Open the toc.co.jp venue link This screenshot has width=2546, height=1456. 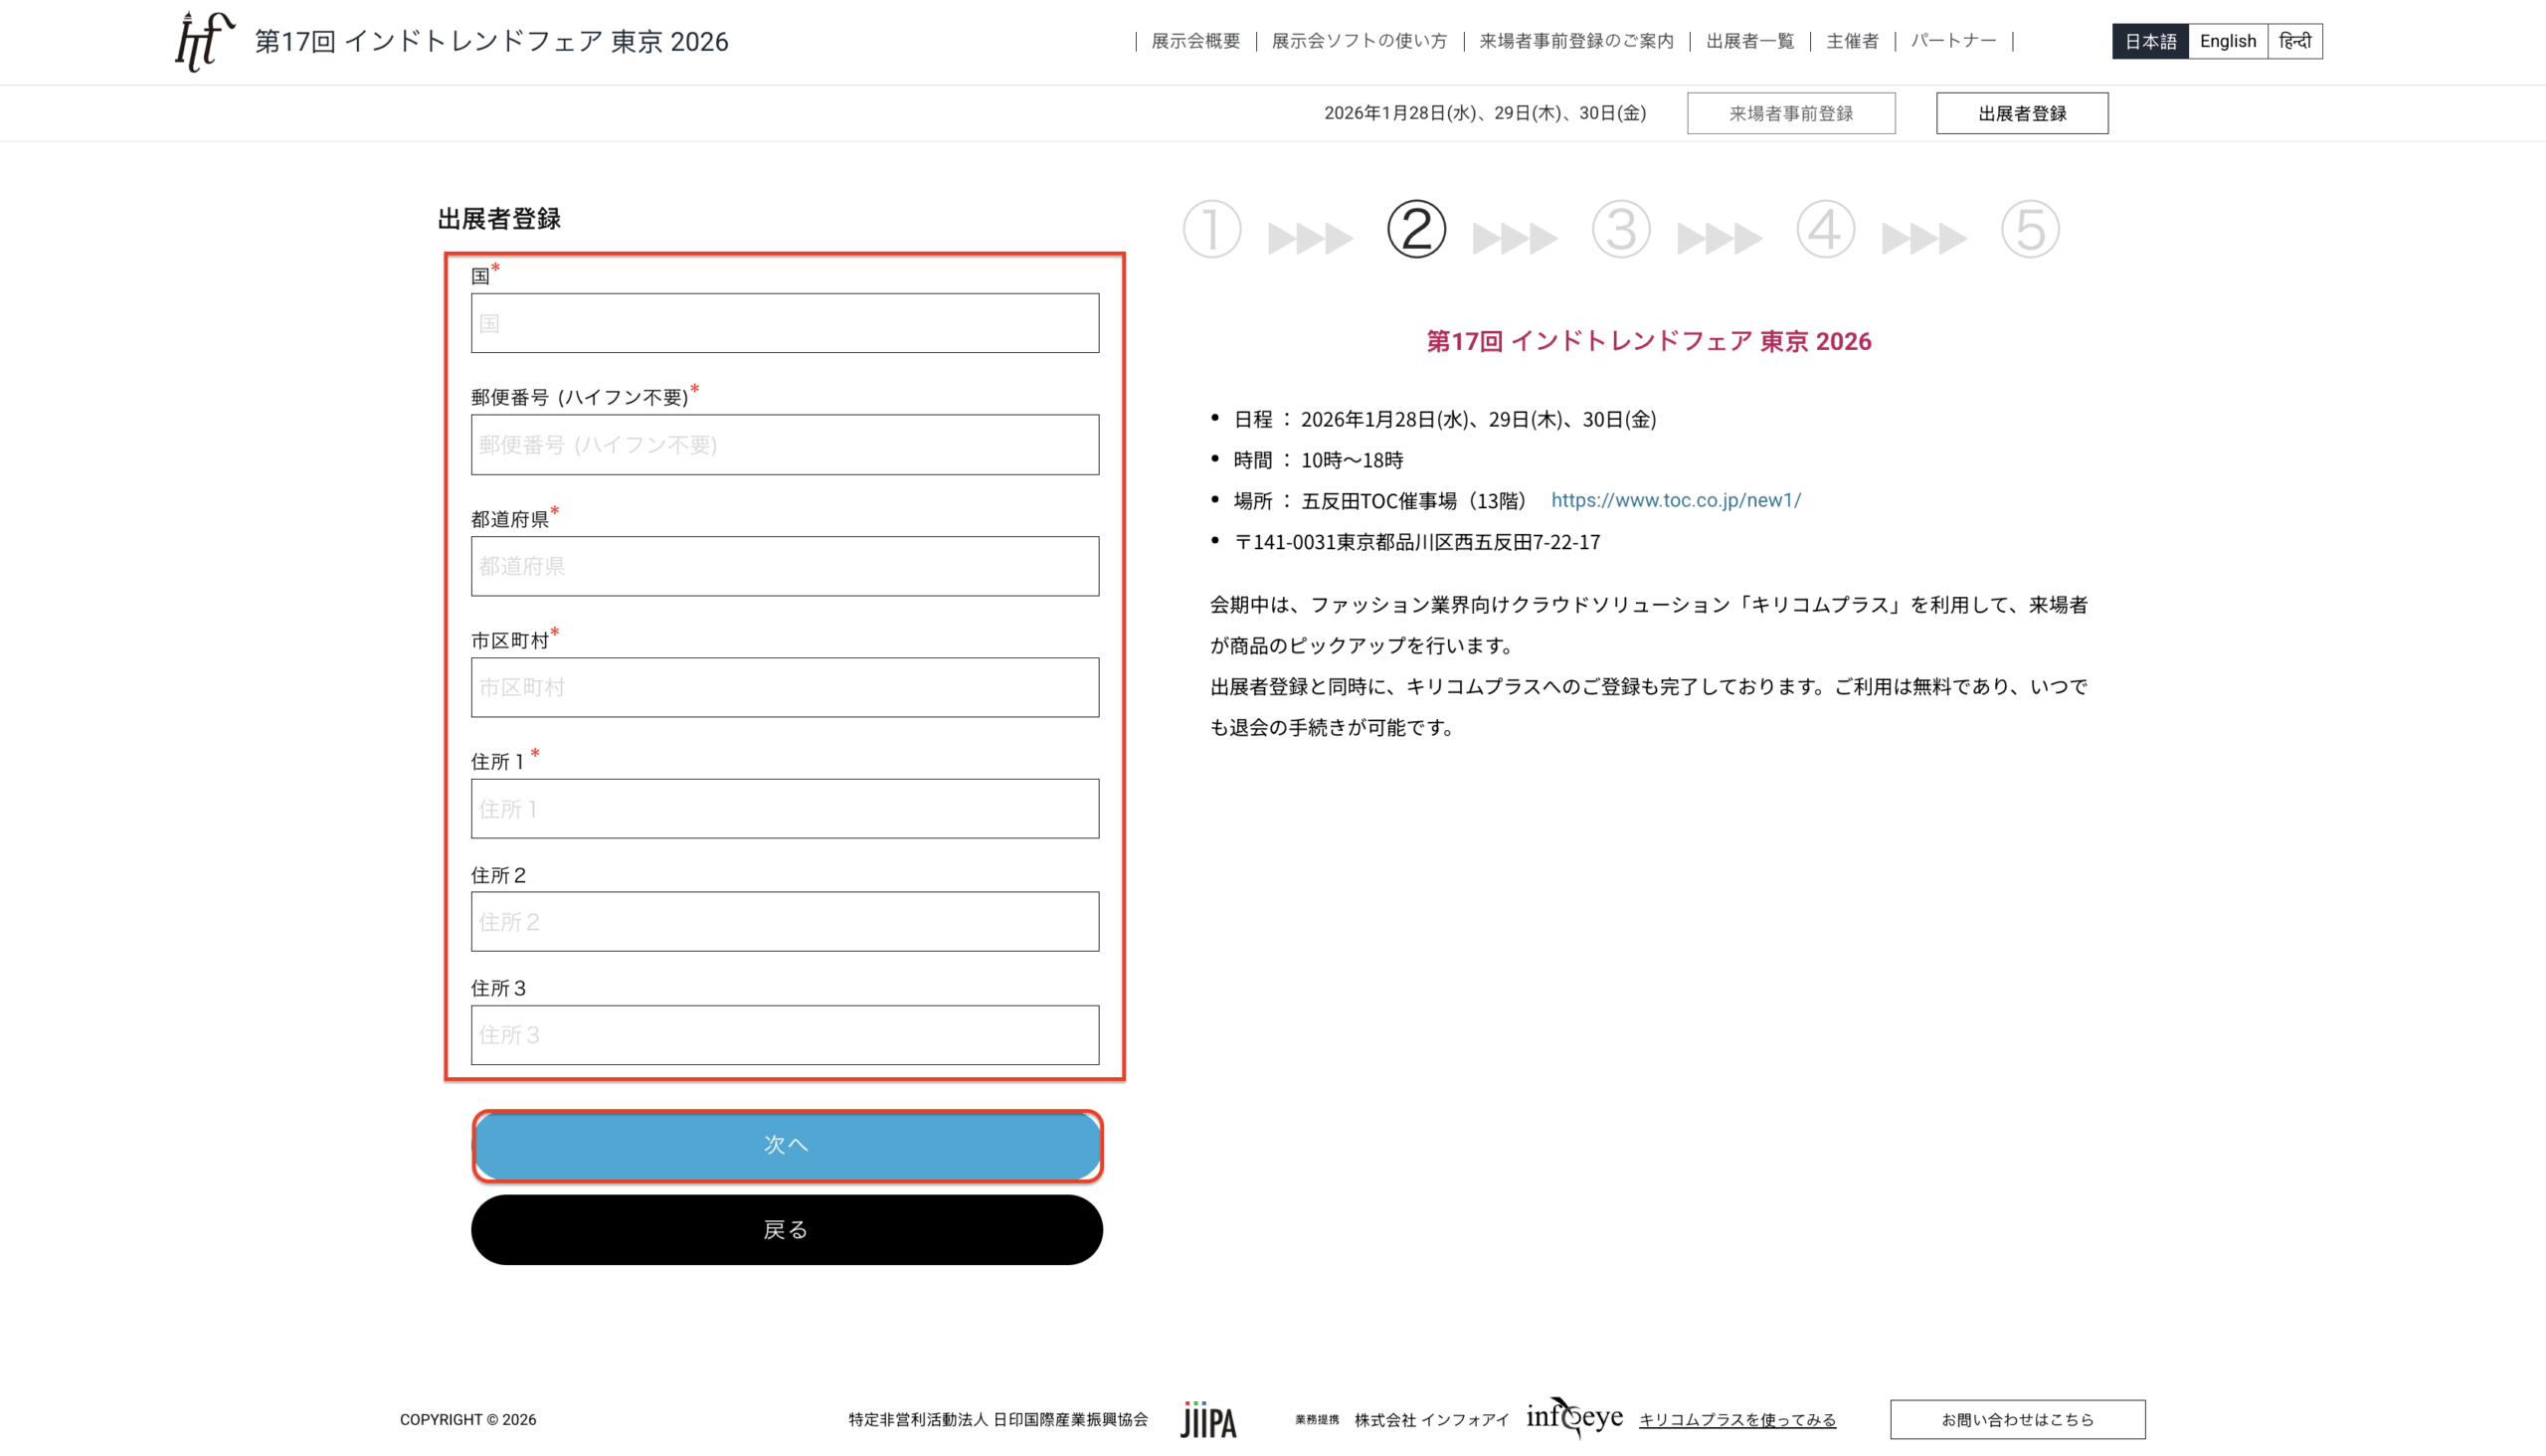click(1675, 500)
